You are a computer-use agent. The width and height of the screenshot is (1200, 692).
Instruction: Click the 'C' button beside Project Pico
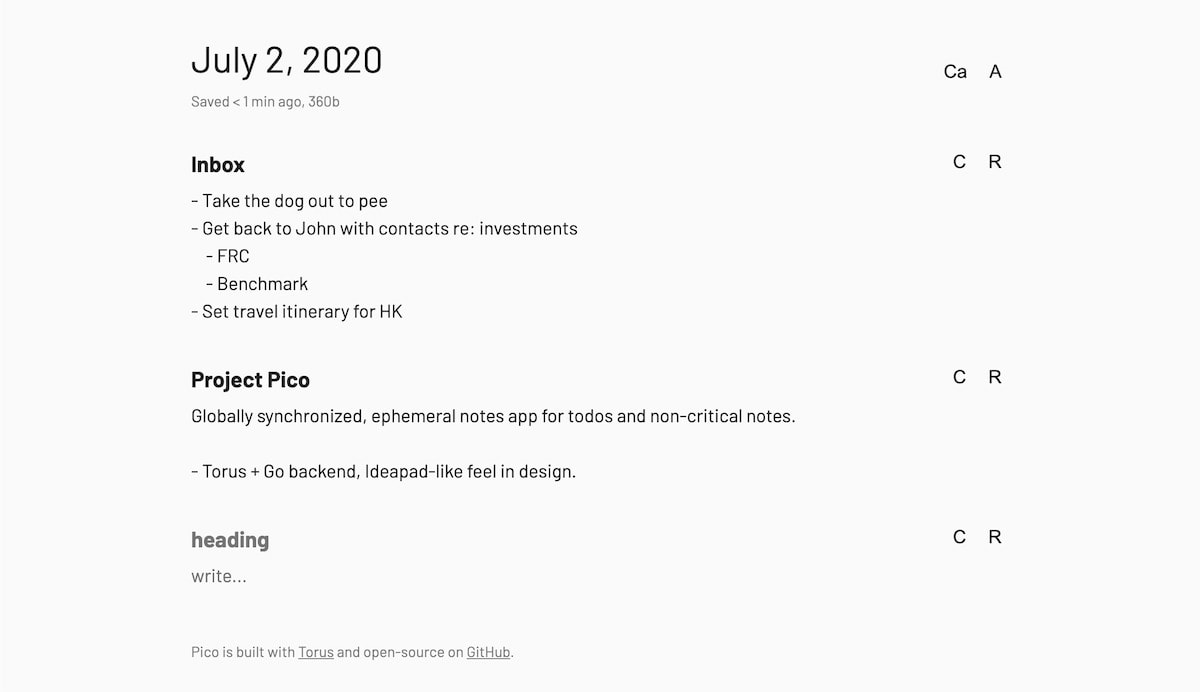click(x=959, y=377)
